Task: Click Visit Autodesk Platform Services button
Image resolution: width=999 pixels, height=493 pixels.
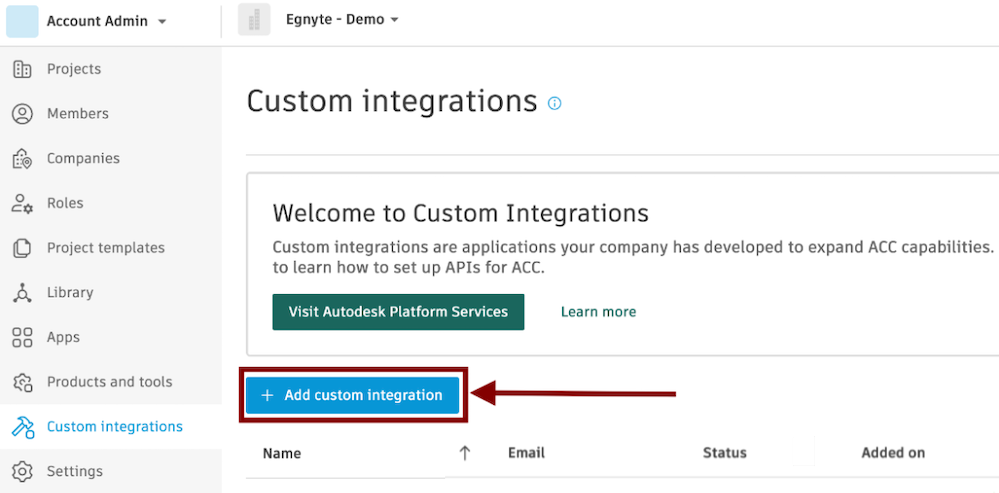Action: pos(398,312)
